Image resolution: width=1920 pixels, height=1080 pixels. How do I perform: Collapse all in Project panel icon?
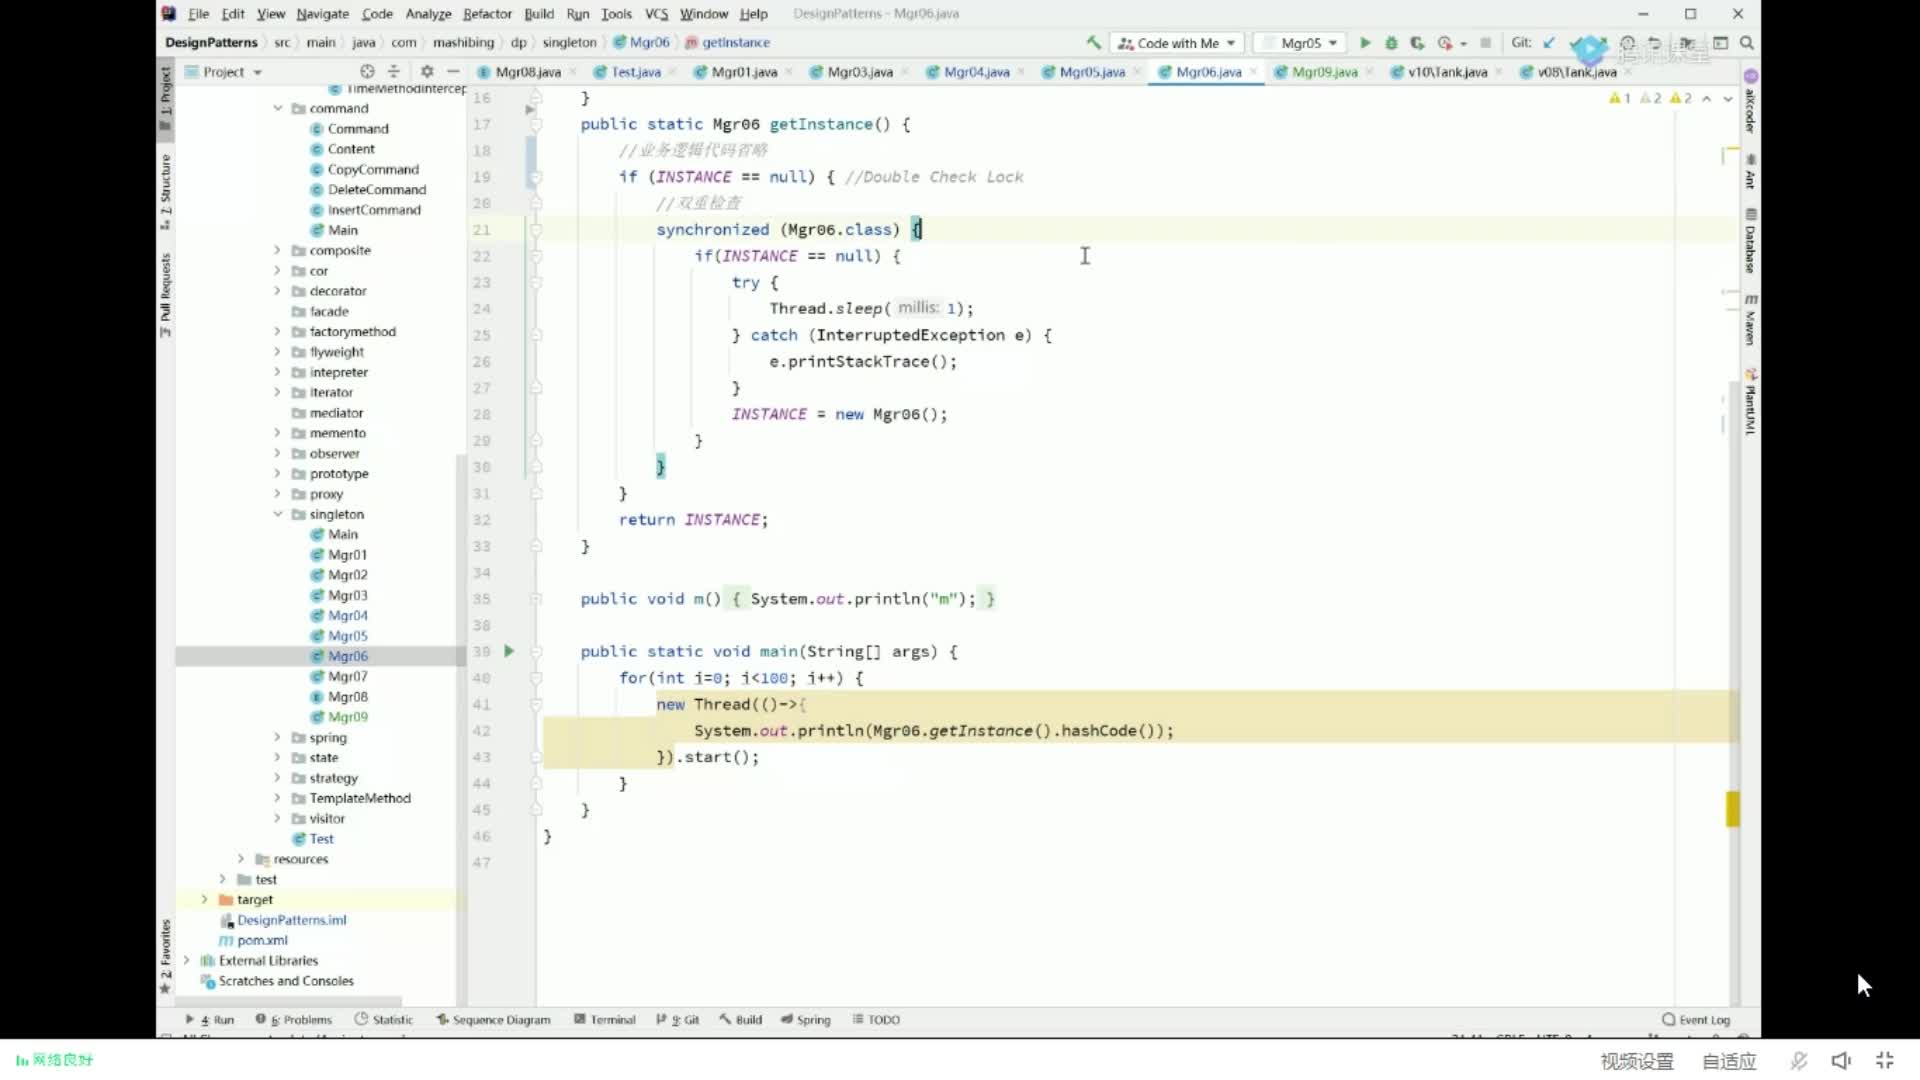point(393,71)
